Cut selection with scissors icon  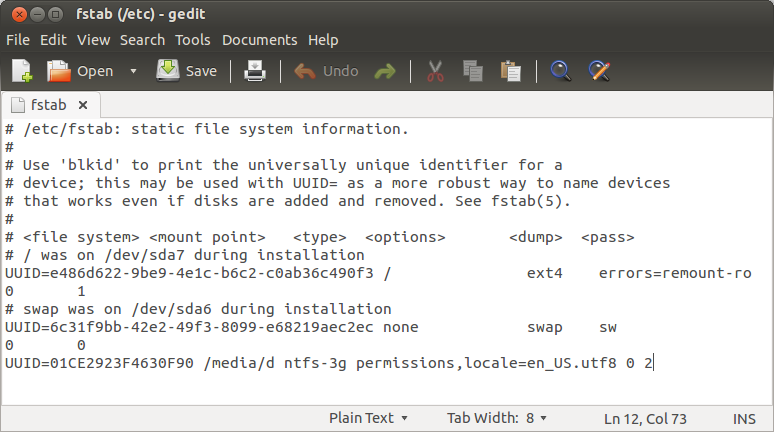pos(435,71)
